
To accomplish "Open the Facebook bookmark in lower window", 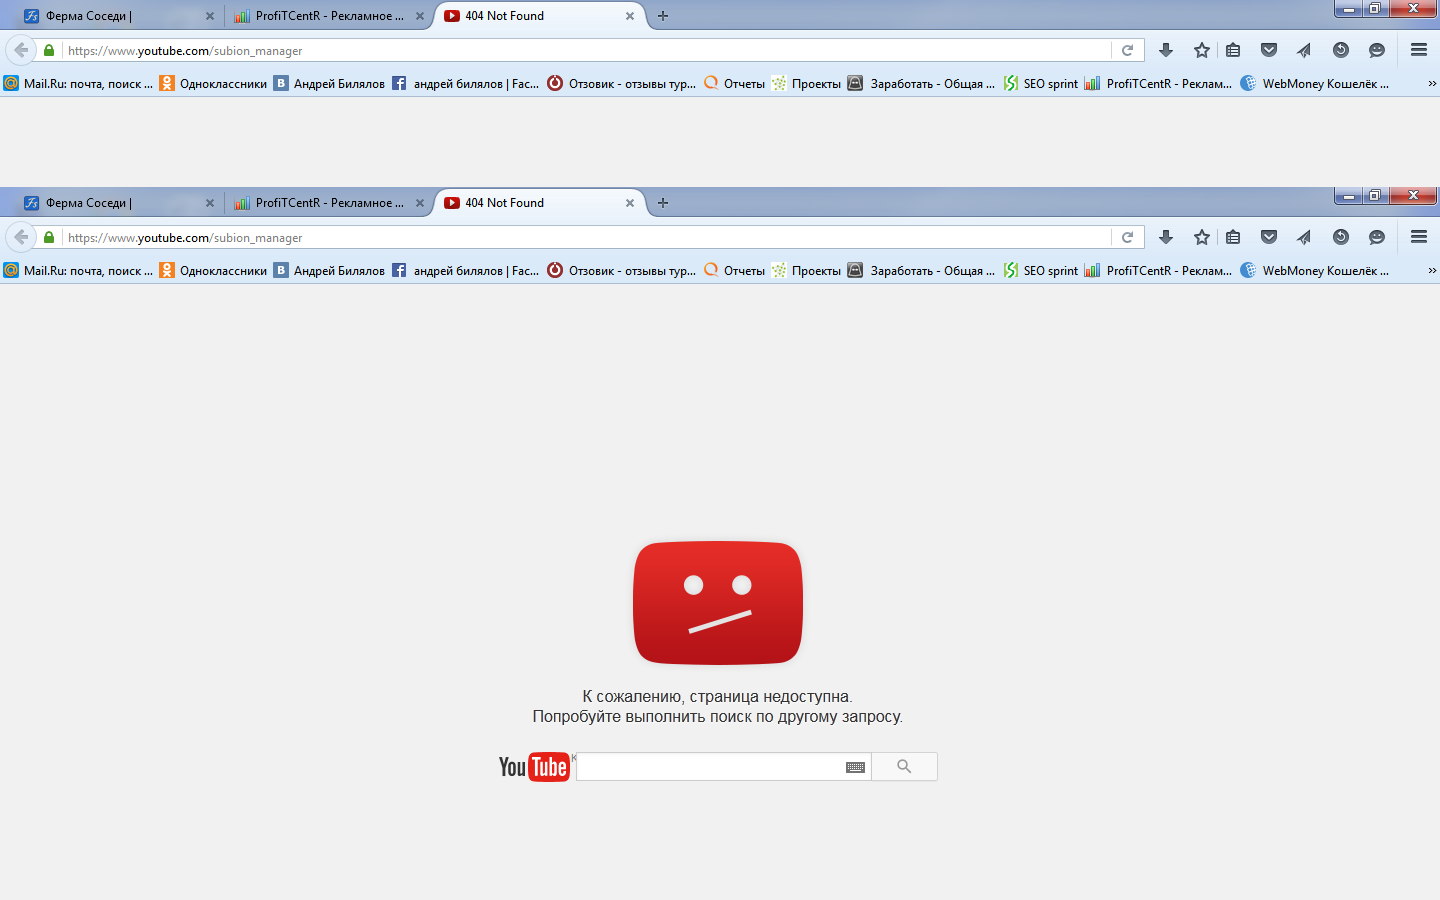I will click(x=466, y=270).
